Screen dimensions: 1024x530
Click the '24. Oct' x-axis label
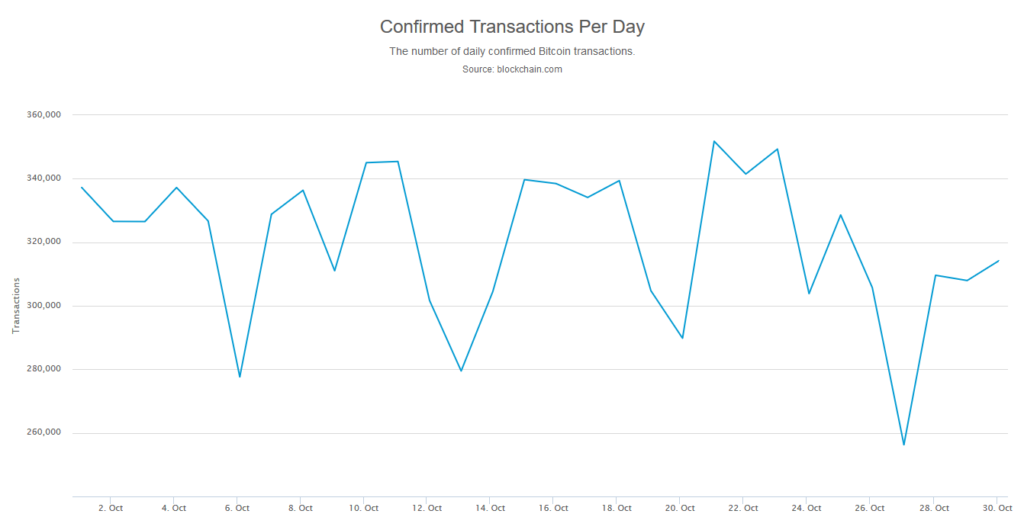point(807,508)
